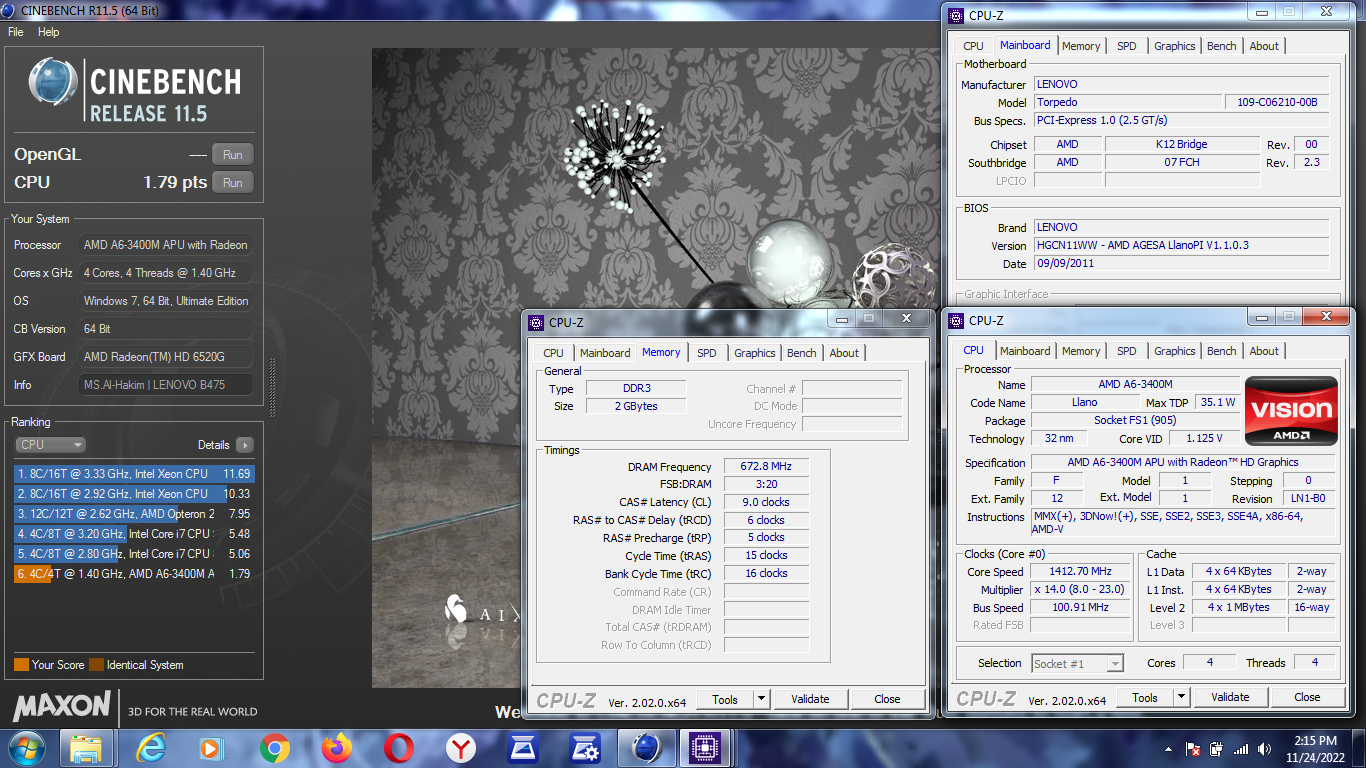Open Tools dropdown arrow in bottom-right CPU window
Image resolution: width=1366 pixels, height=768 pixels.
(x=1181, y=697)
